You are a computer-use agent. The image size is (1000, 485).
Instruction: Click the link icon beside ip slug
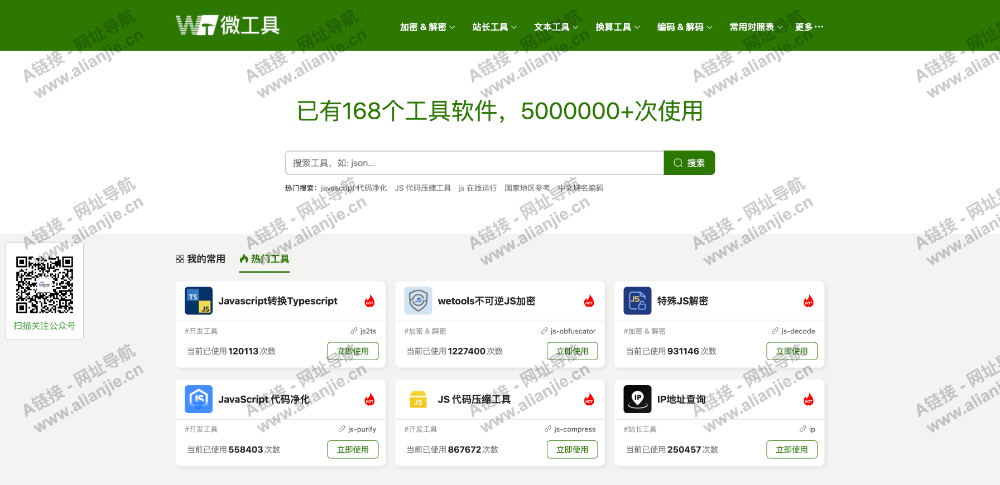click(x=803, y=429)
